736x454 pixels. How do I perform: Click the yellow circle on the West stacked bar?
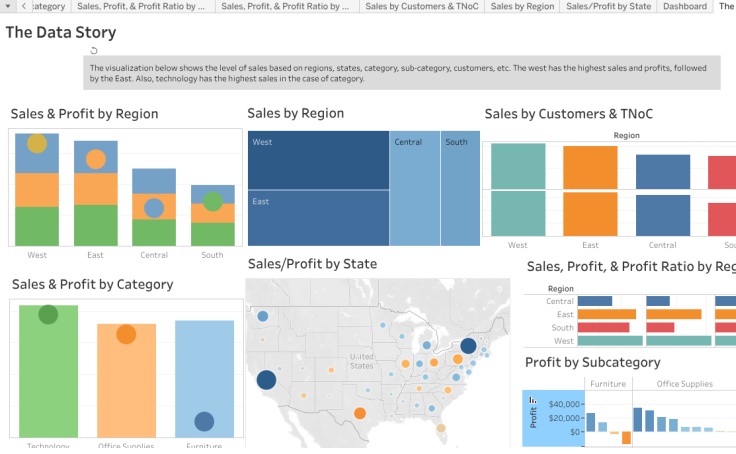[x=37, y=143]
